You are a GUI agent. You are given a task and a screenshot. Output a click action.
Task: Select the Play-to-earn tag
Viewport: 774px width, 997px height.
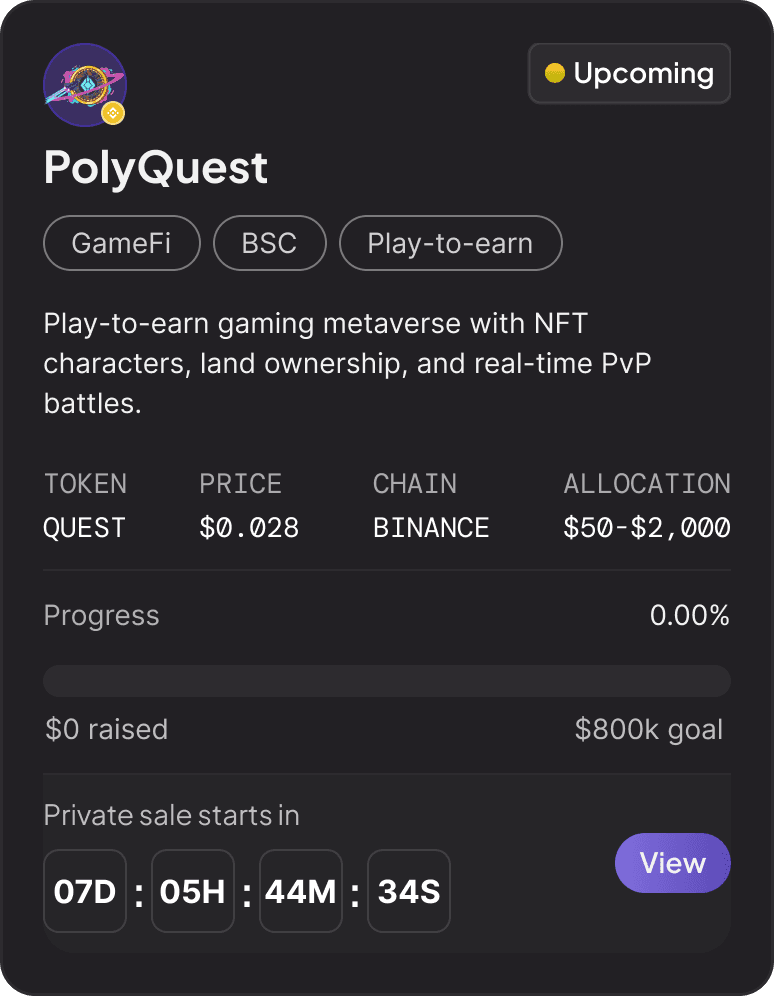pyautogui.click(x=450, y=243)
